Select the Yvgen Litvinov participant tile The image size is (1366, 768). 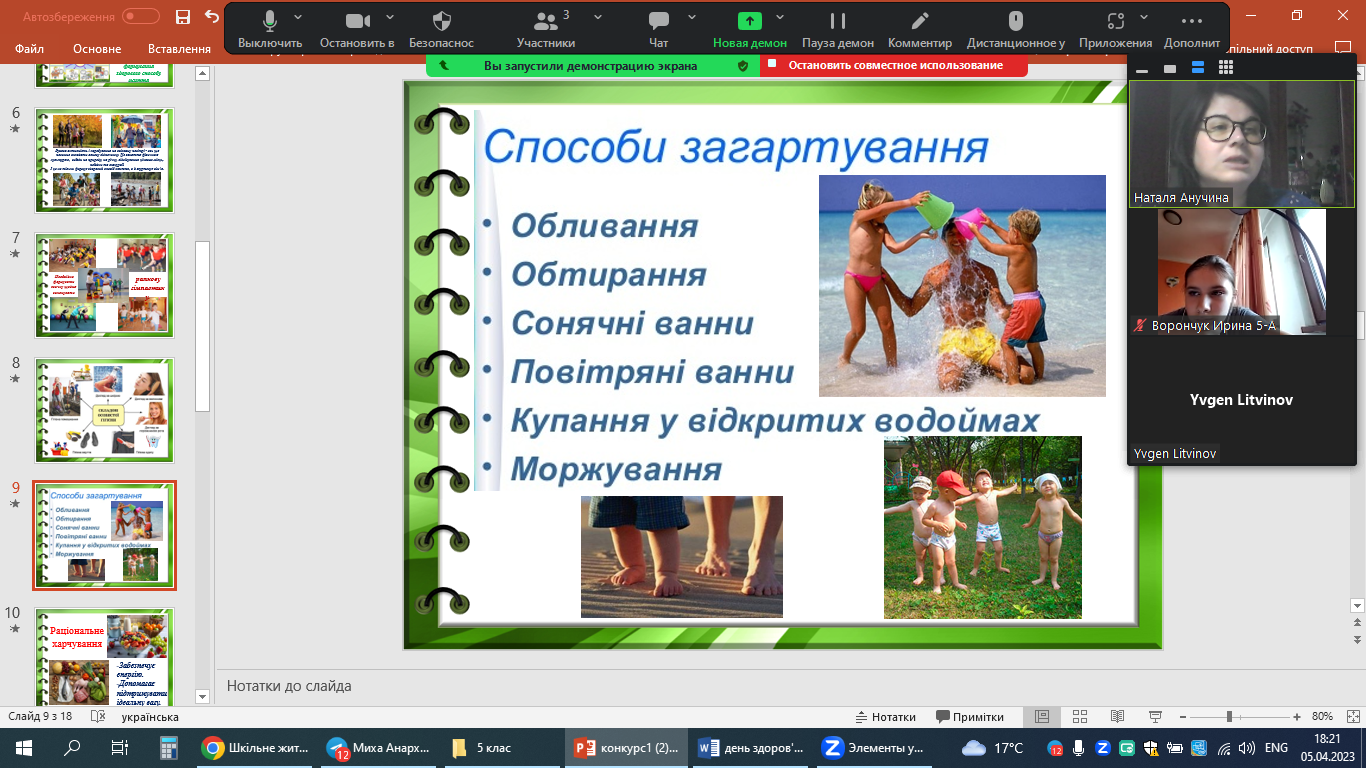[x=1242, y=400]
